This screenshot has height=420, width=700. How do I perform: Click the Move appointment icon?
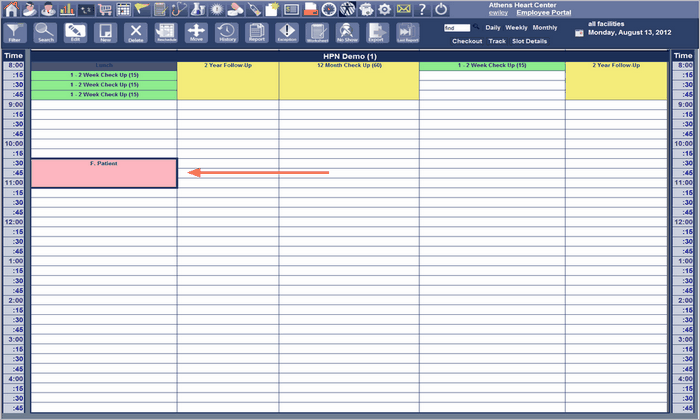pyautogui.click(x=196, y=32)
